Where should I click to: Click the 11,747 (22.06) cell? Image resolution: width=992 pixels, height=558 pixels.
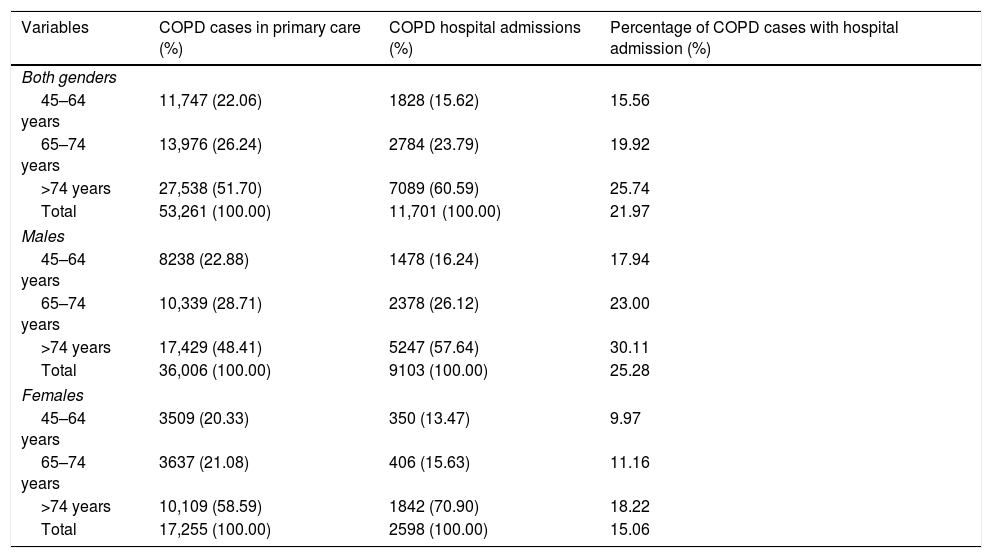point(210,100)
